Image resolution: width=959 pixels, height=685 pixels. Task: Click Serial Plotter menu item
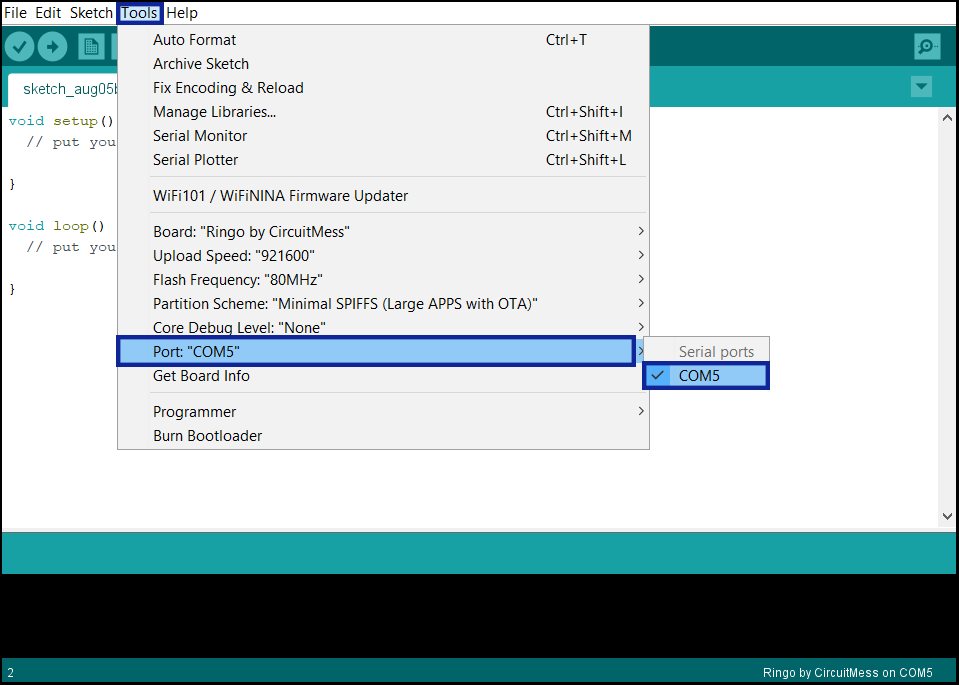[196, 160]
